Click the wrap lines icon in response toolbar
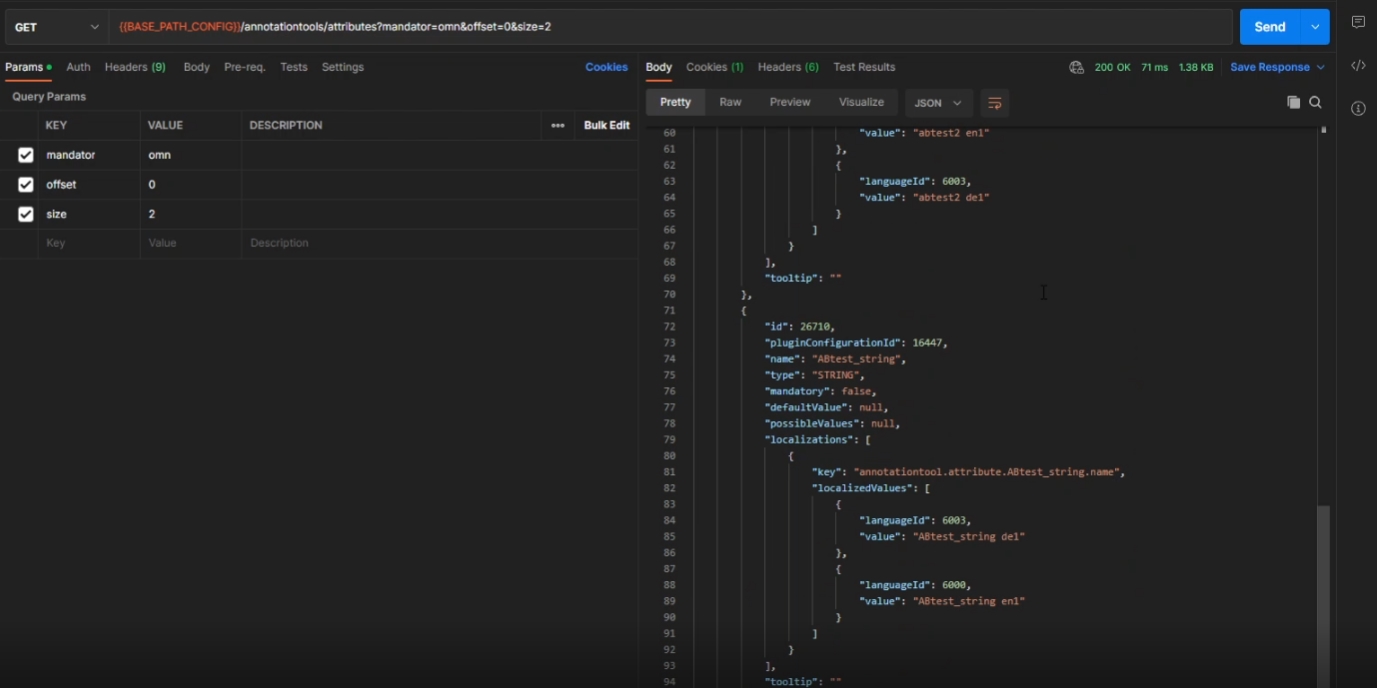The width and height of the screenshot is (1377, 688). coord(994,103)
